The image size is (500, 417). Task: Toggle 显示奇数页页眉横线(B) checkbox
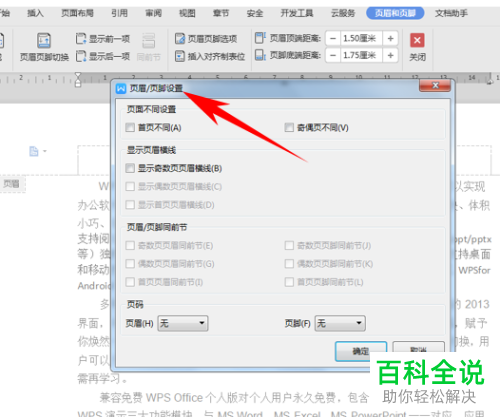pyautogui.click(x=130, y=168)
